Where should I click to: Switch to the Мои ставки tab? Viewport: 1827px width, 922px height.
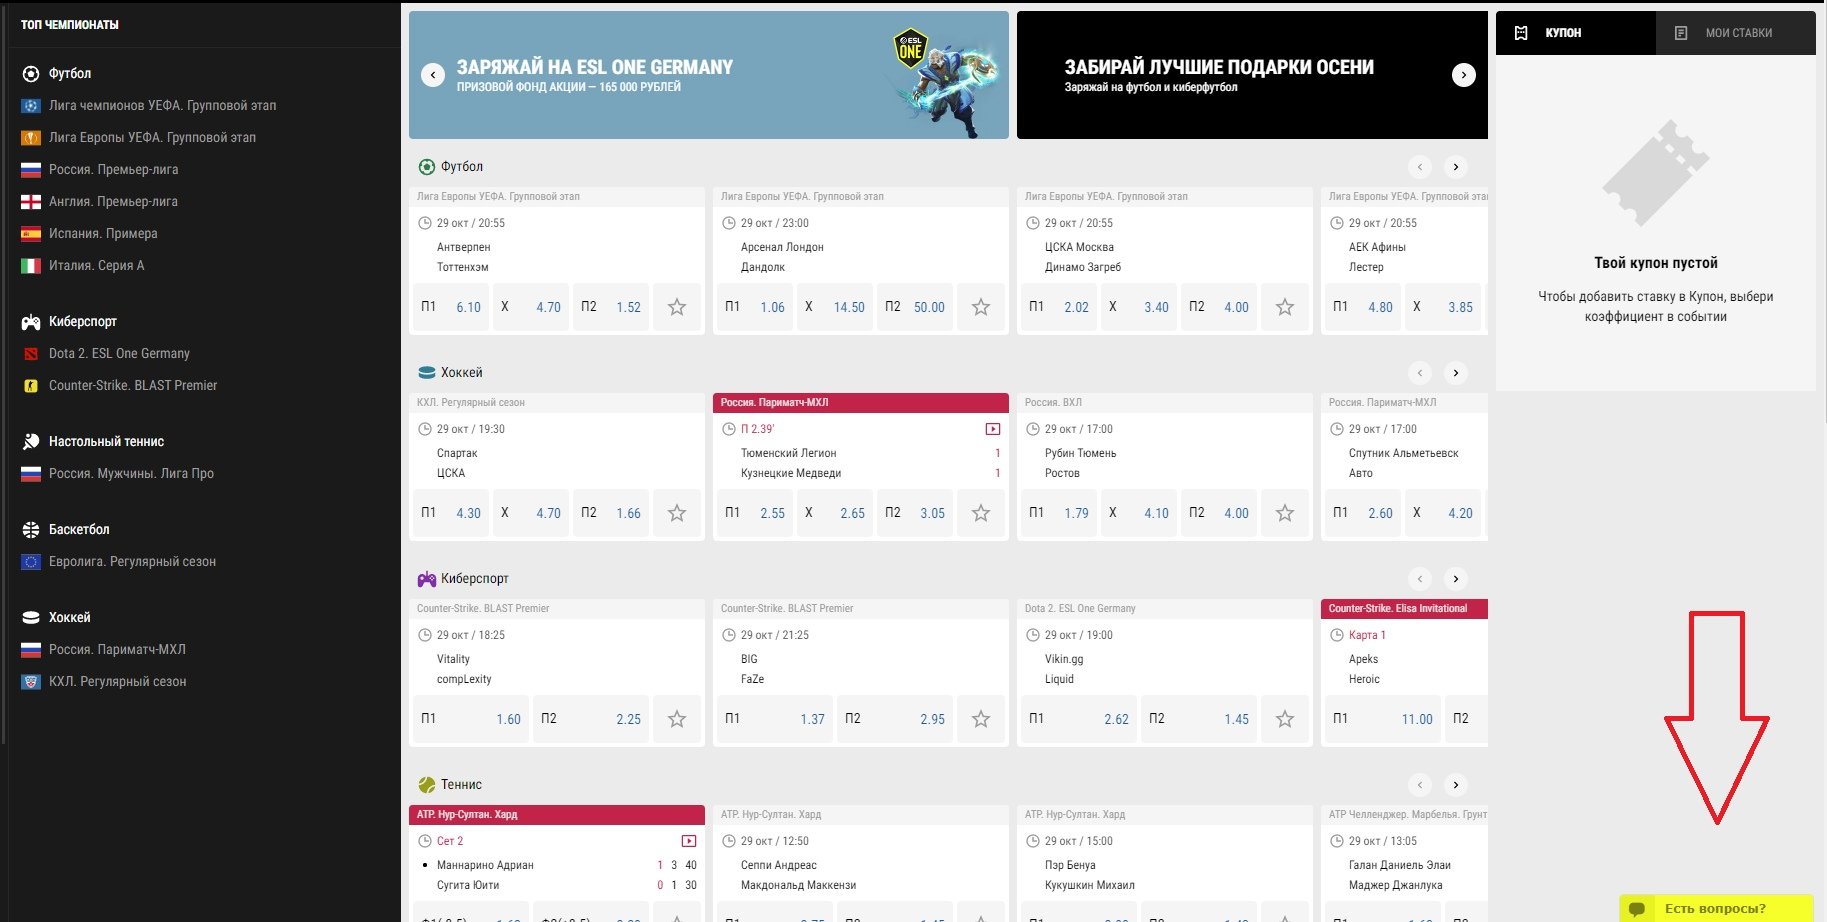point(1737,33)
